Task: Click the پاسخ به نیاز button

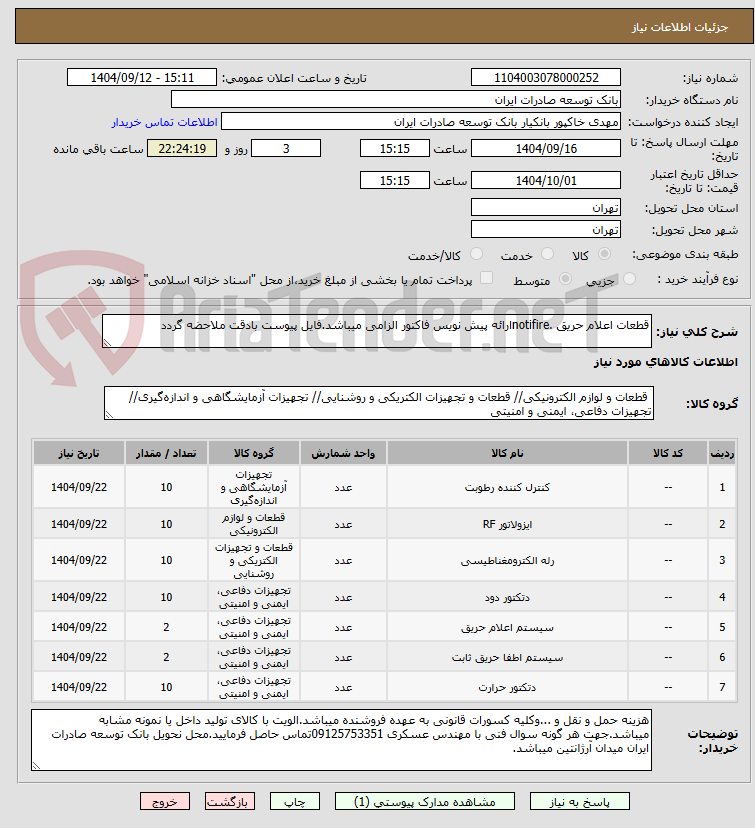Action: coord(579,802)
